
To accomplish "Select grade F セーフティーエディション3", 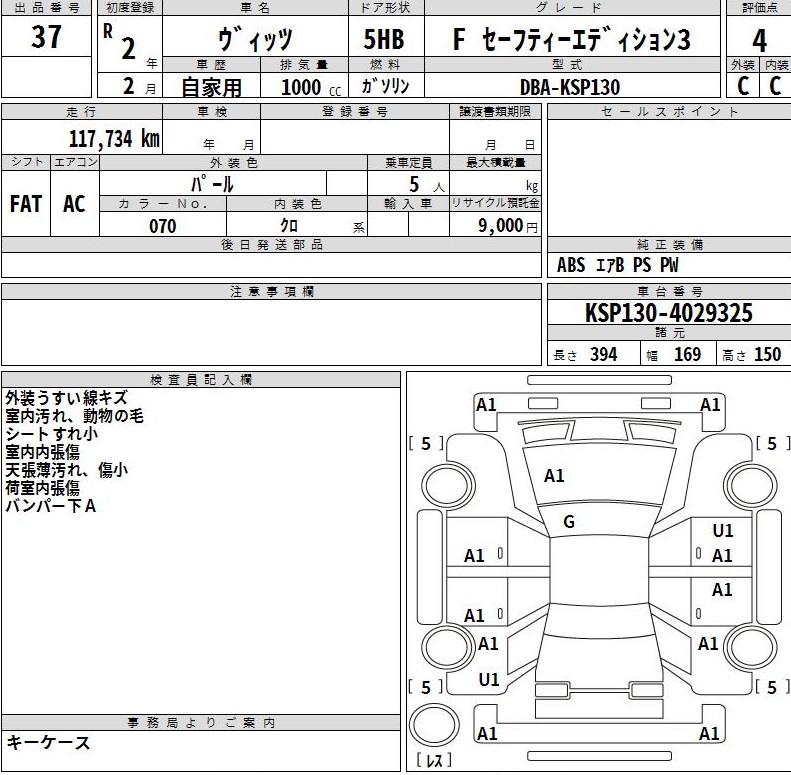I will tap(572, 39).
